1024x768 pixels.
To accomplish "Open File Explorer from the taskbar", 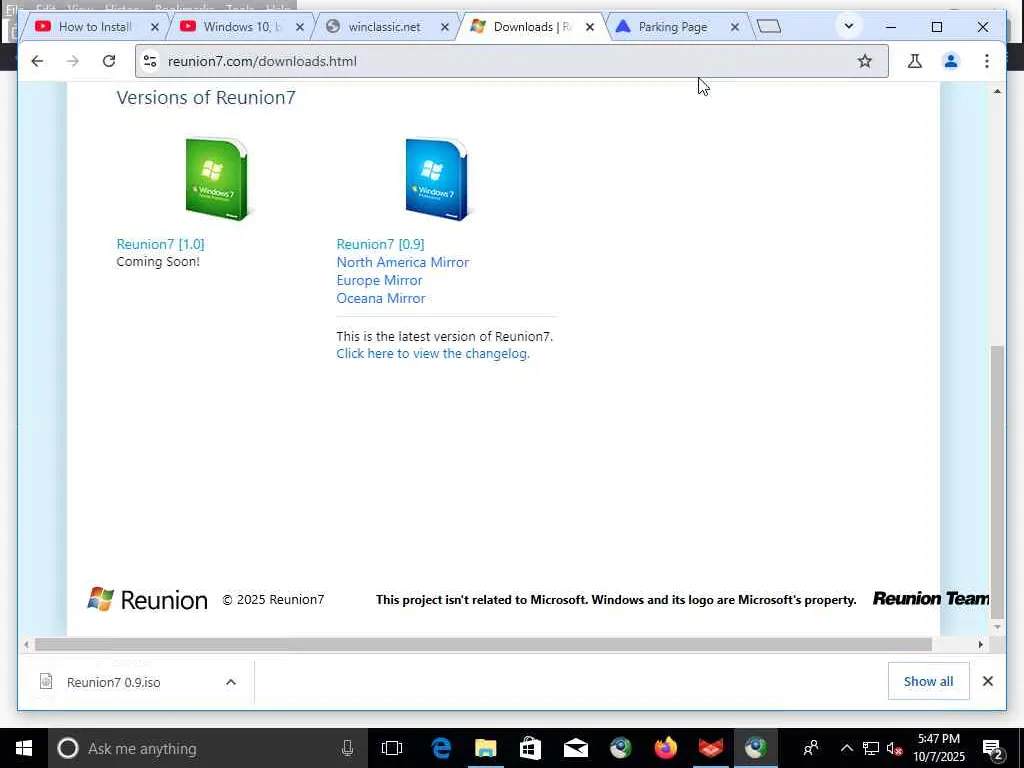I will pos(485,748).
